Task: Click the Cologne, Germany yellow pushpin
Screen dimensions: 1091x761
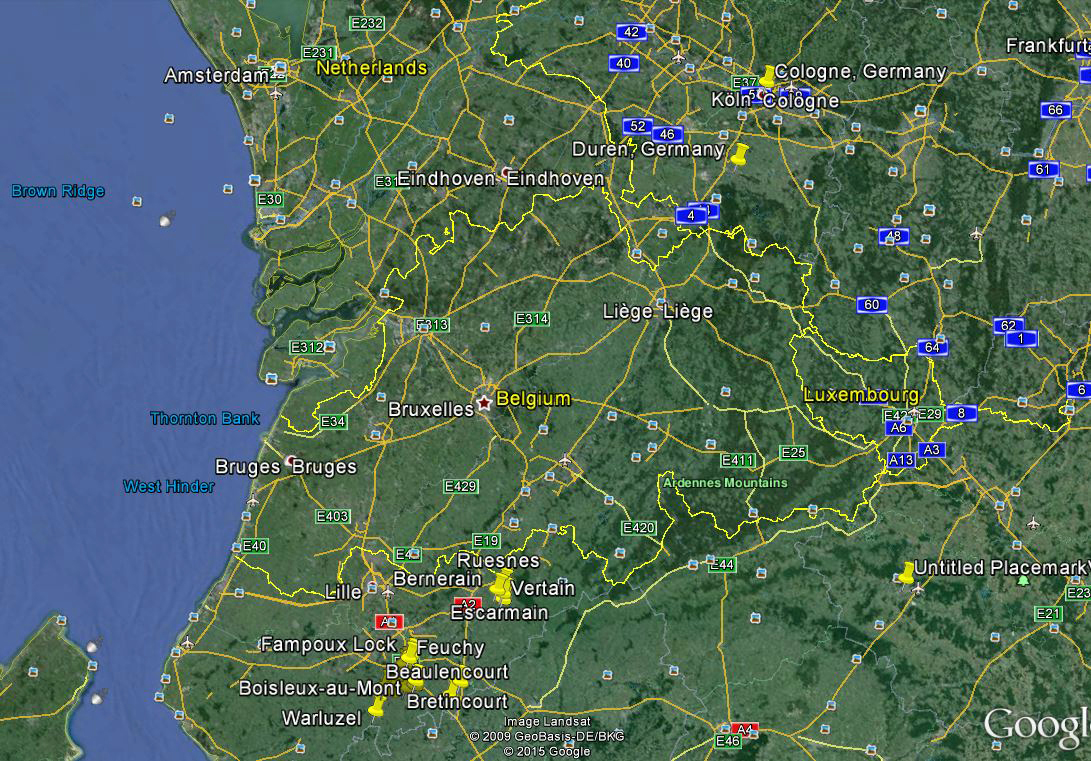Action: [767, 76]
